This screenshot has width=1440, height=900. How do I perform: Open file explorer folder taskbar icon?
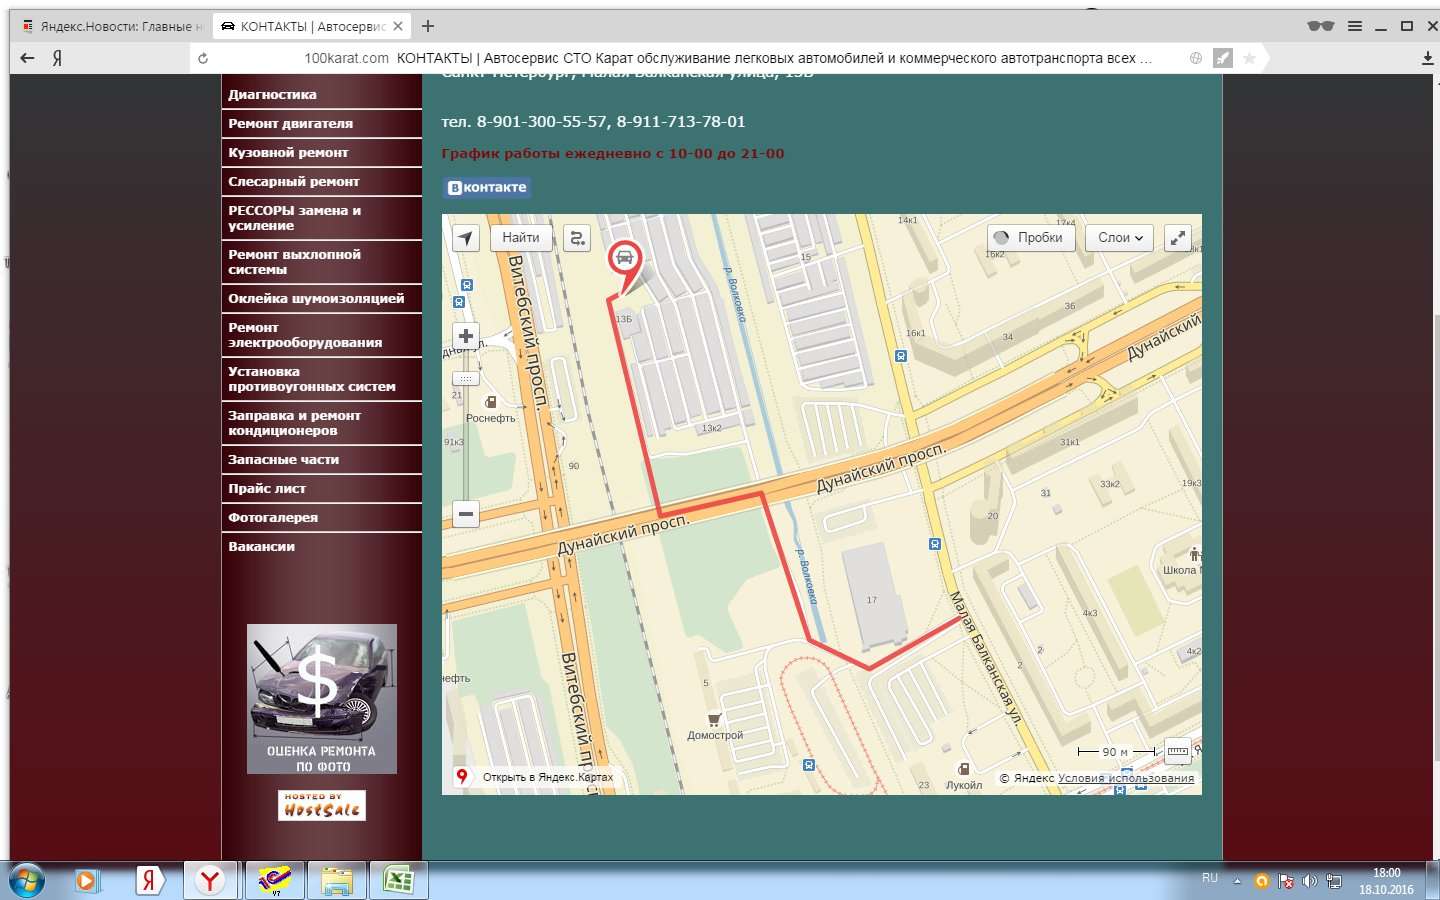[337, 881]
